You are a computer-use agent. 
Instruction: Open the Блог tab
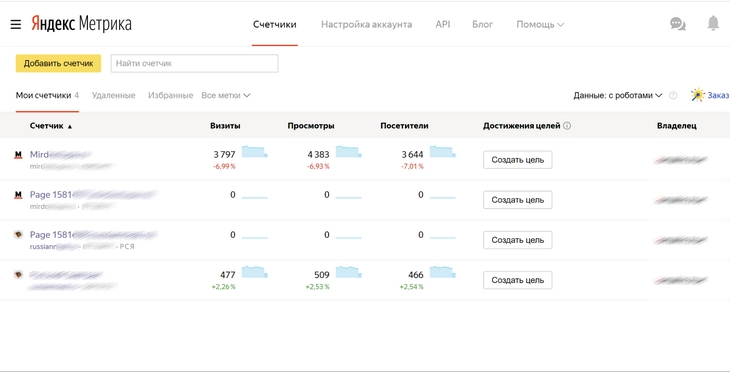tap(482, 25)
